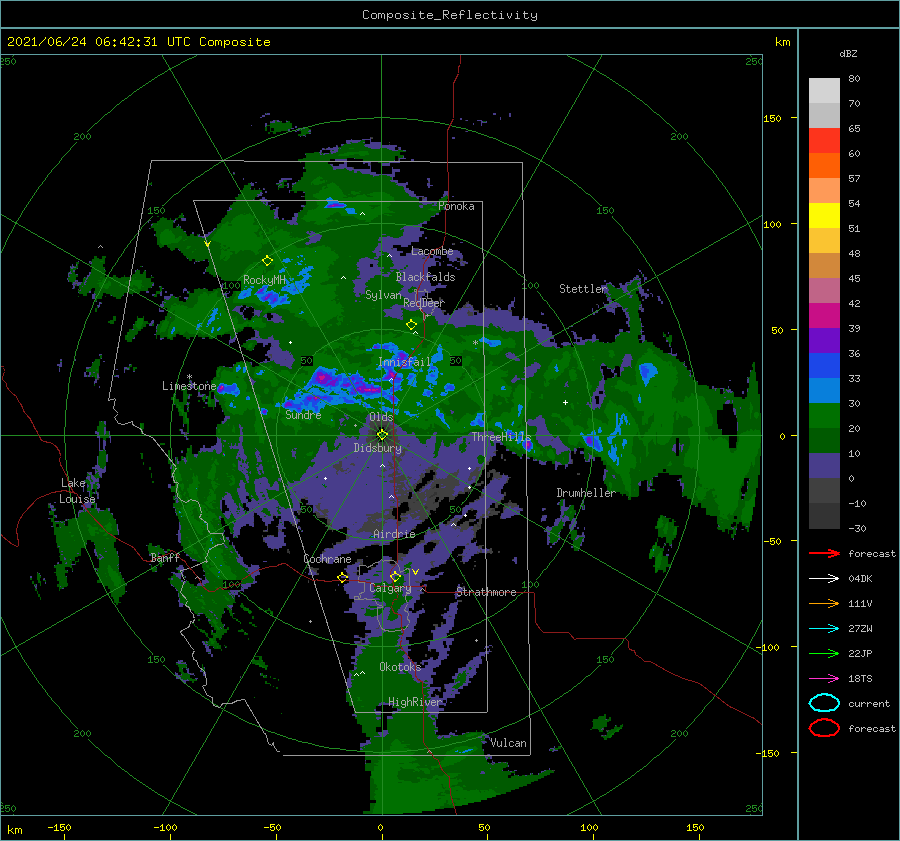Click the ThreeHills label
This screenshot has height=841, width=900.
pos(502,437)
